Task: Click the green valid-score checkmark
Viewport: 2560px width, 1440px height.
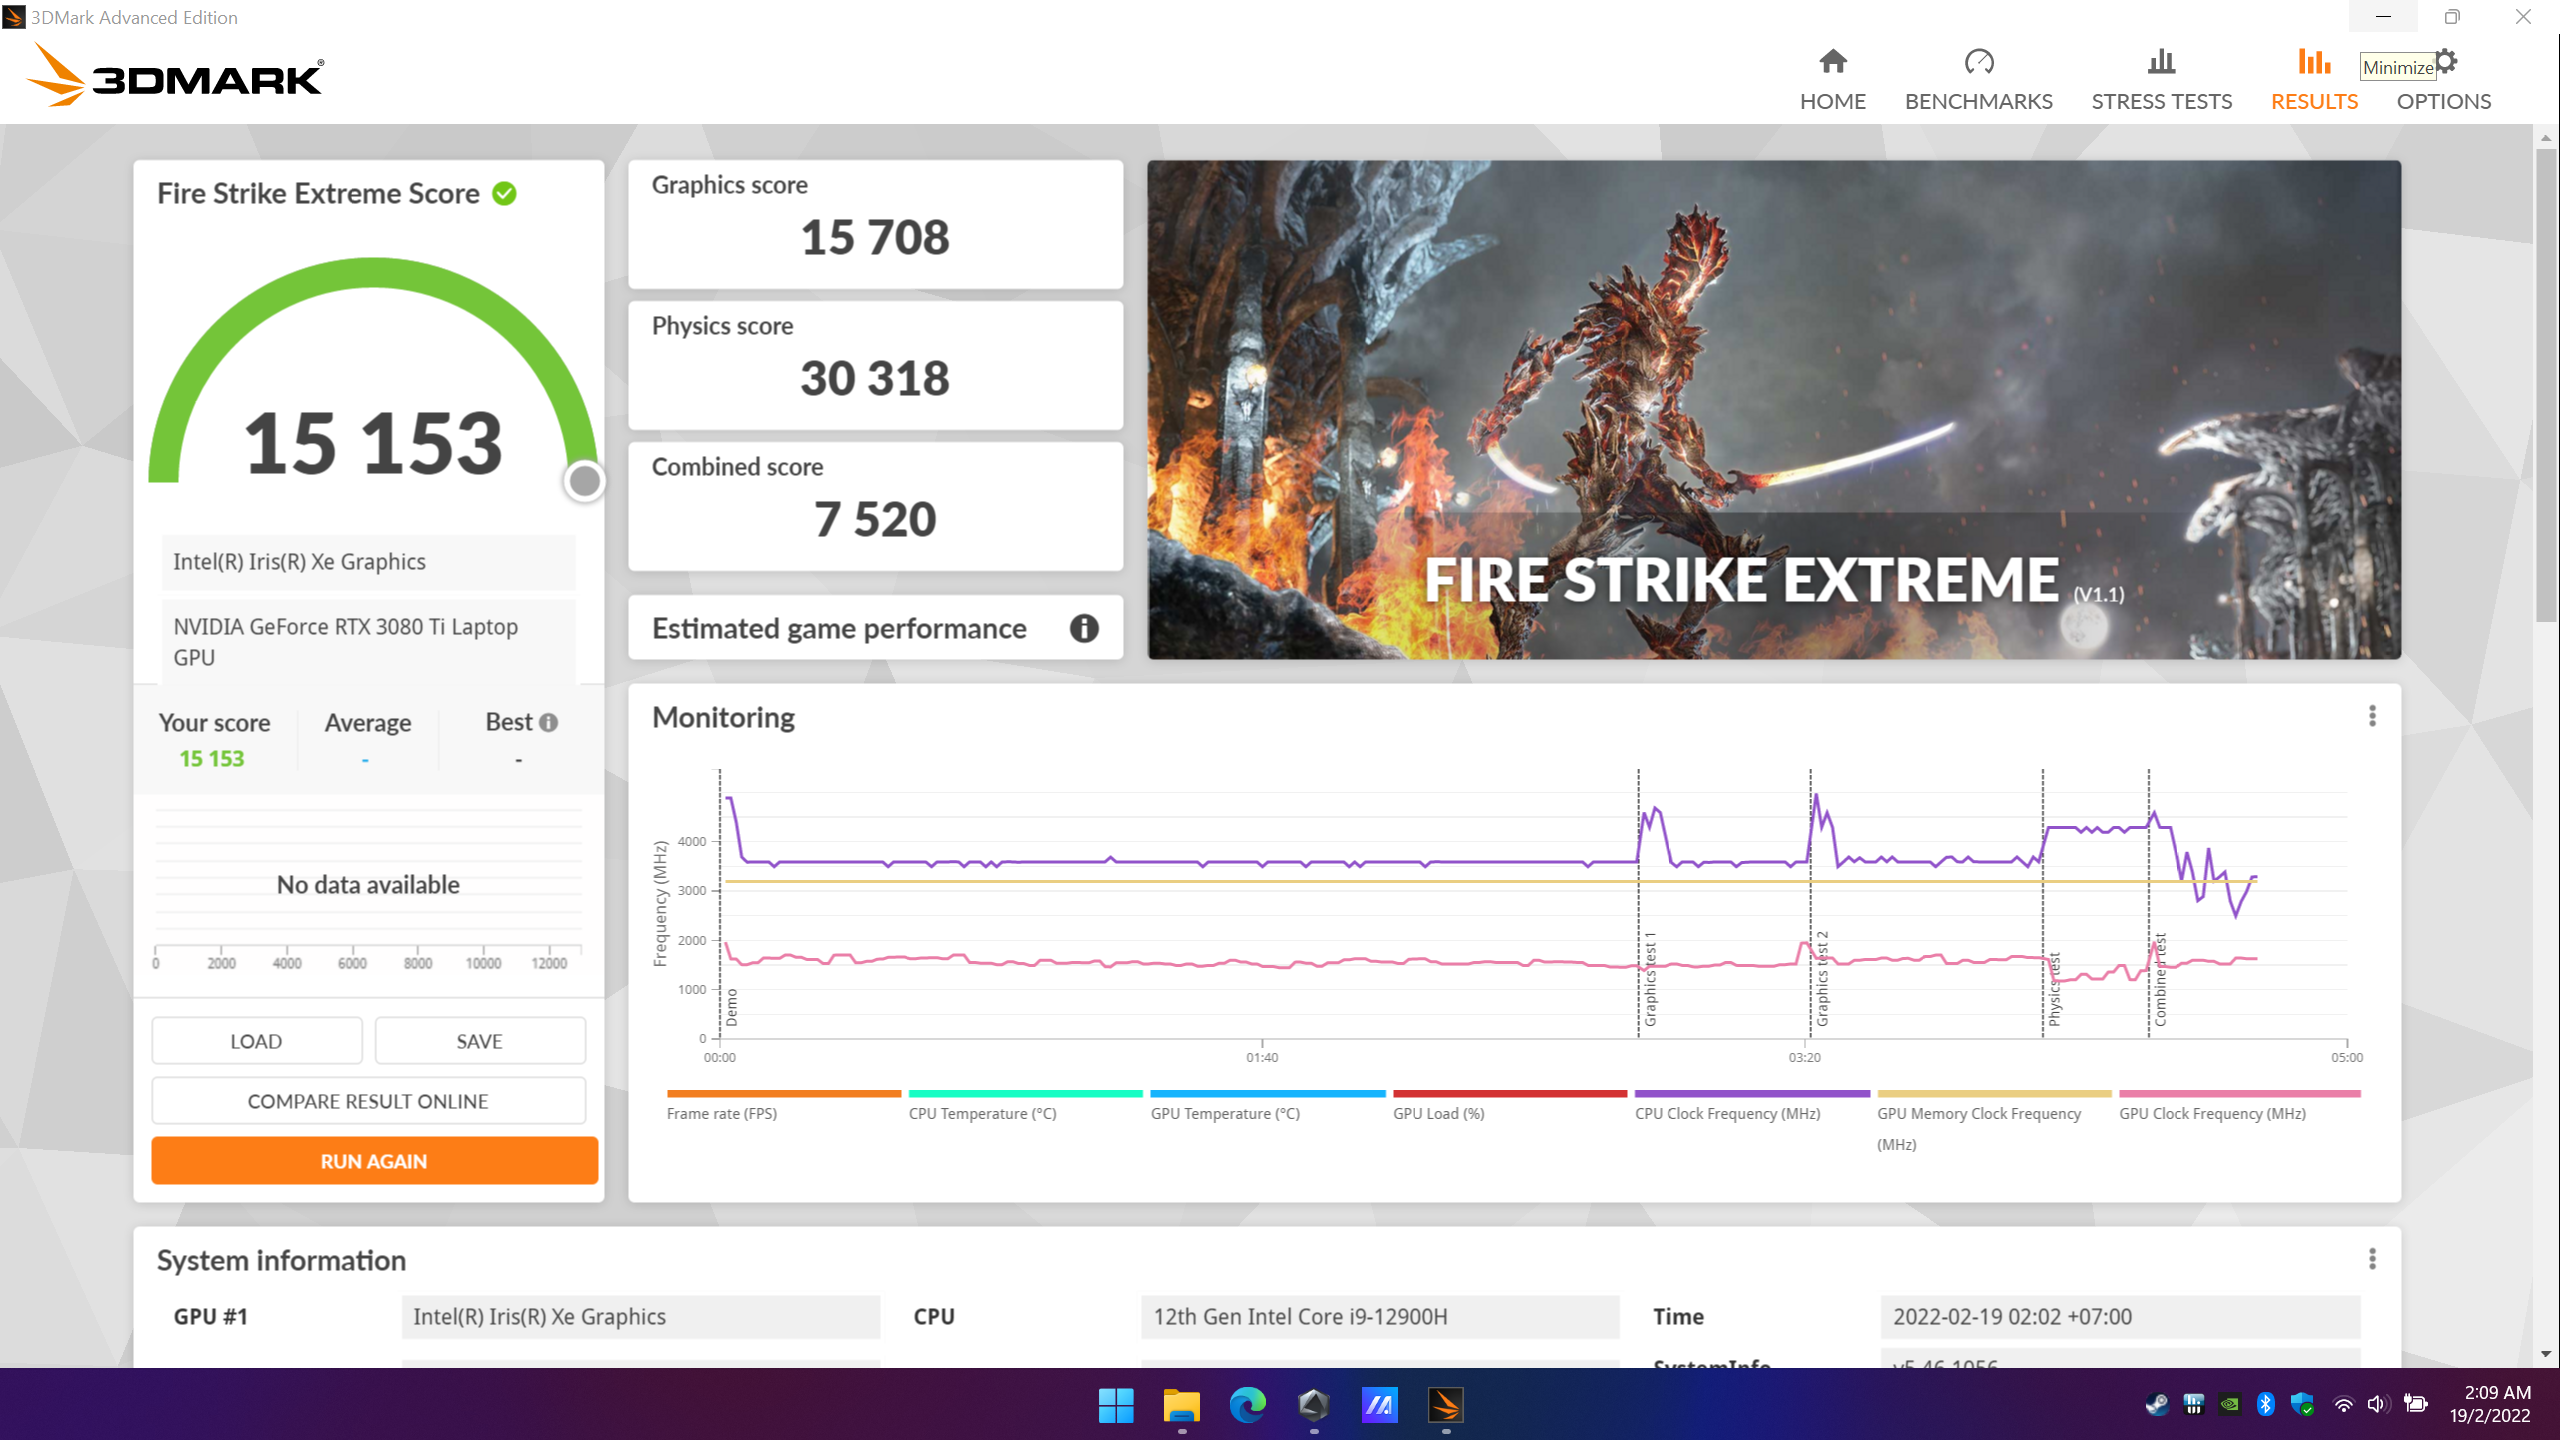Action: coord(504,193)
